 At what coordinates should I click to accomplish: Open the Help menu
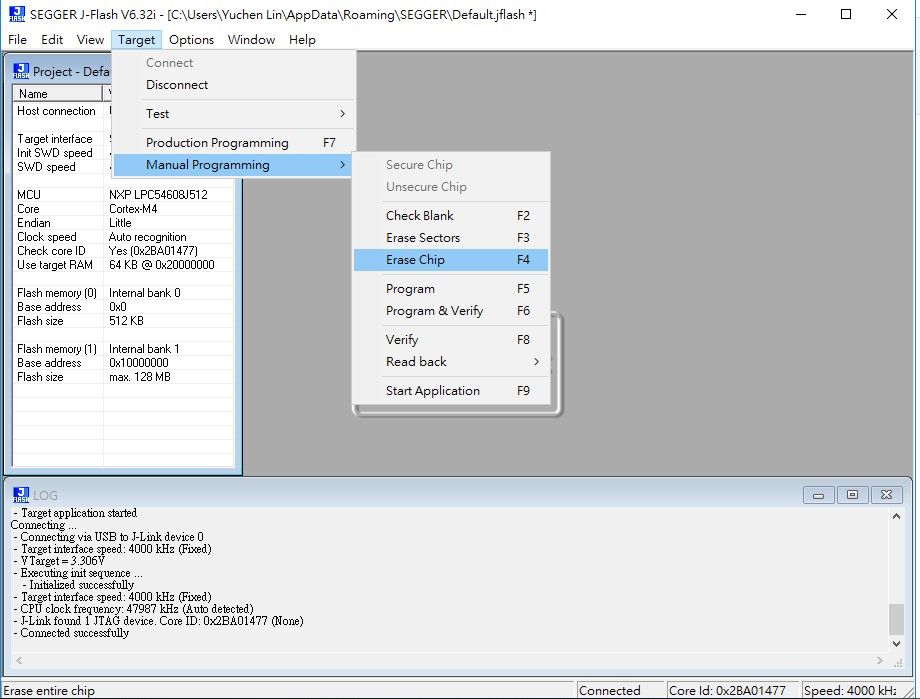[x=302, y=39]
